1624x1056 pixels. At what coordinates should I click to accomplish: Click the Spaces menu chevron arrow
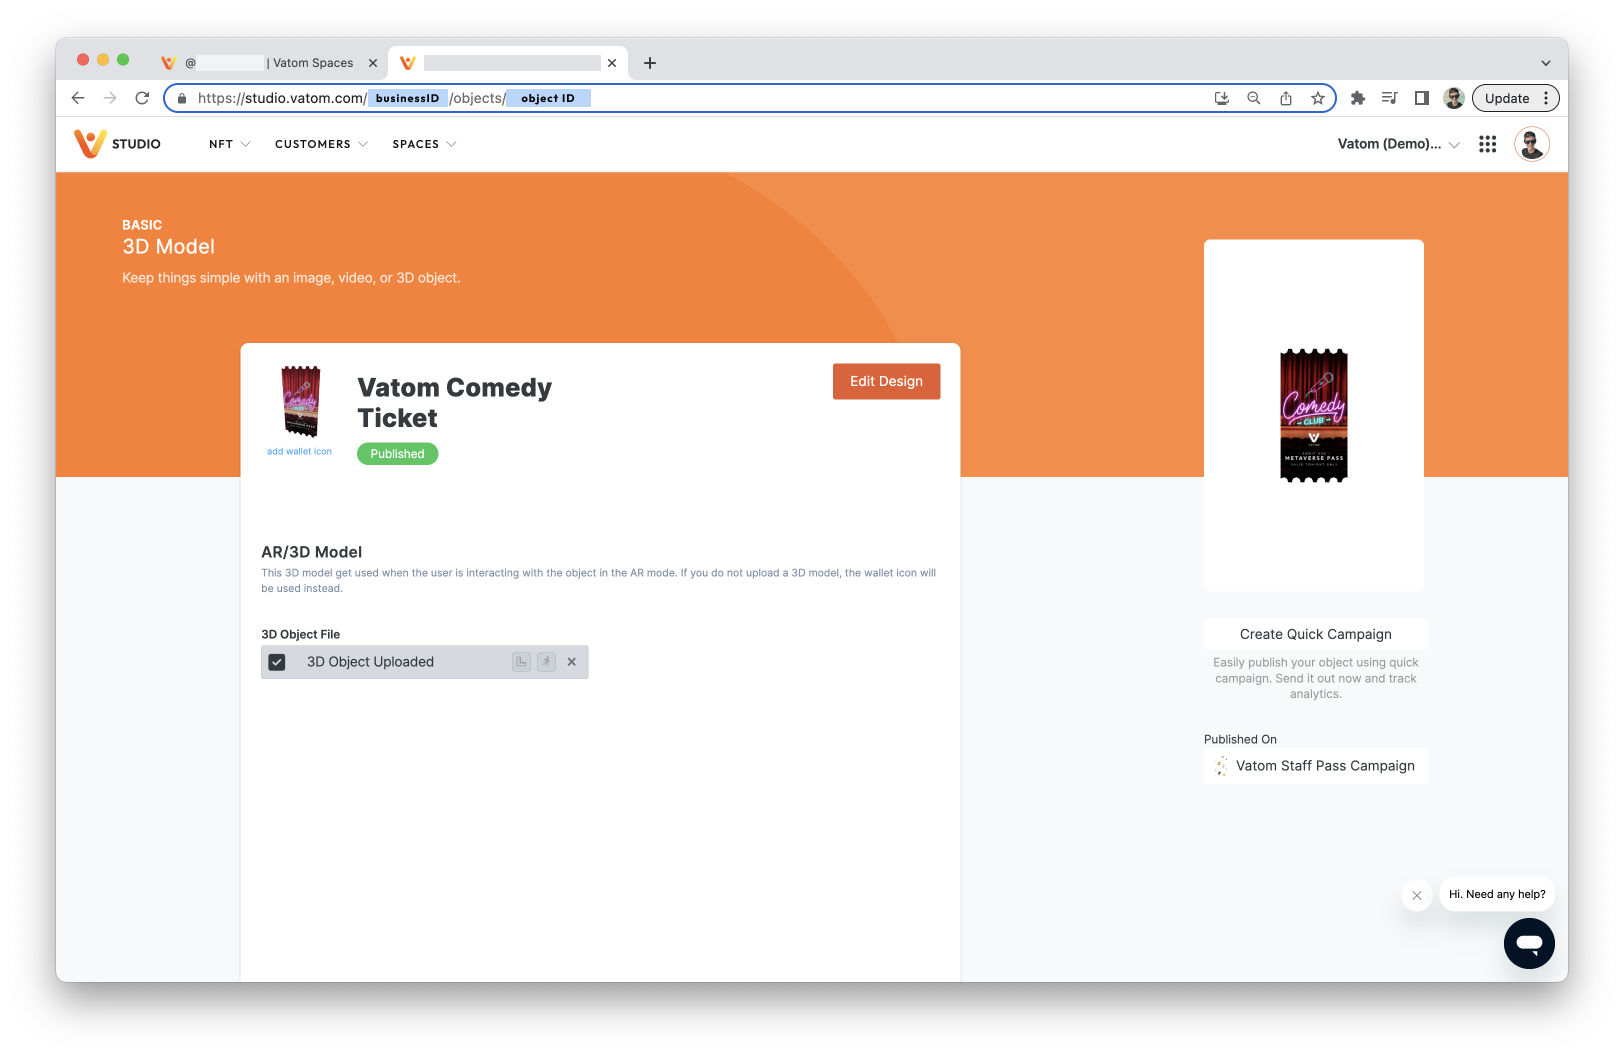click(x=451, y=144)
